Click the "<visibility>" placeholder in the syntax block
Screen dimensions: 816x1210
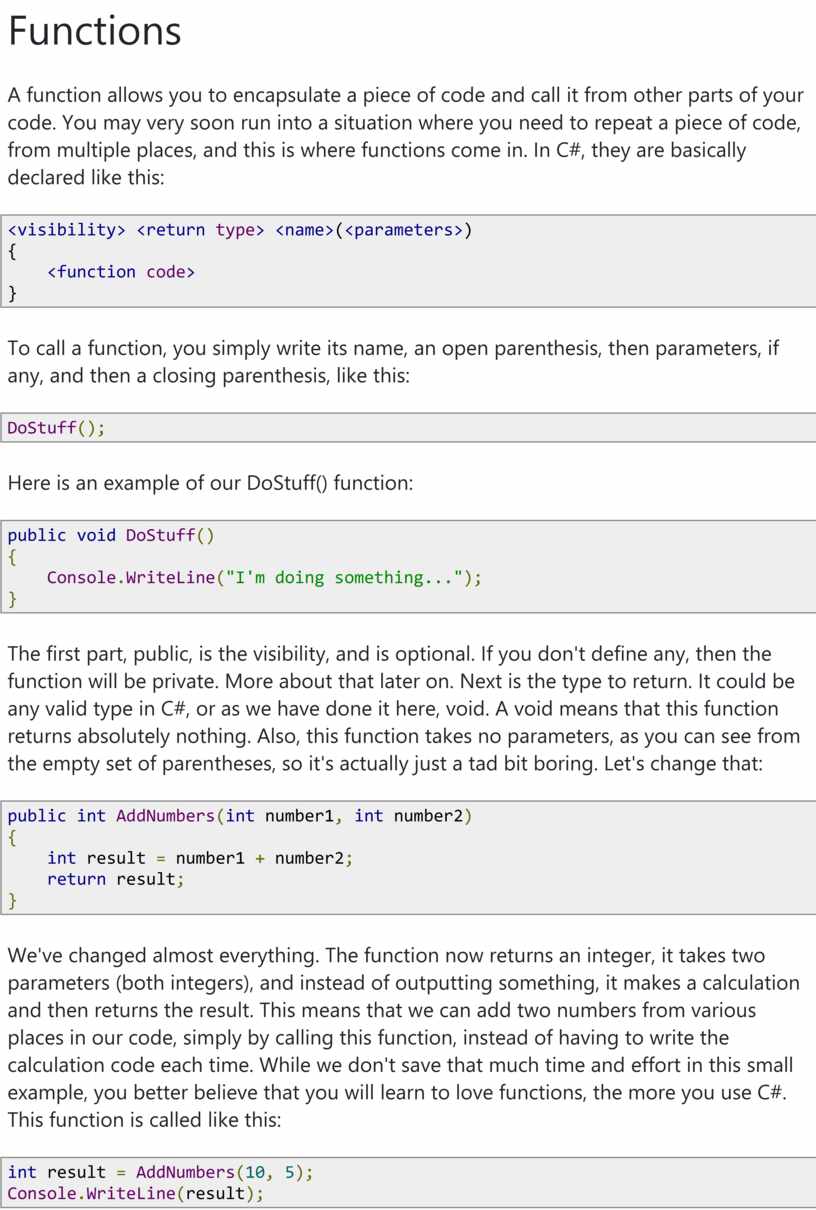(x=66, y=230)
